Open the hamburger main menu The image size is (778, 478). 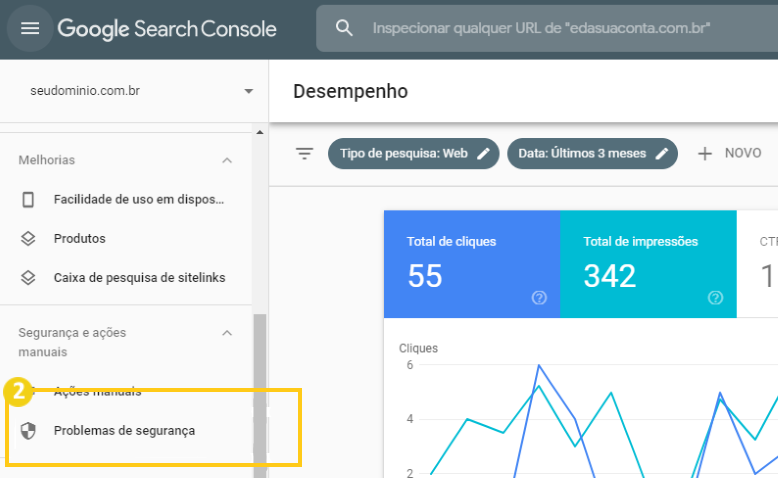[x=30, y=28]
